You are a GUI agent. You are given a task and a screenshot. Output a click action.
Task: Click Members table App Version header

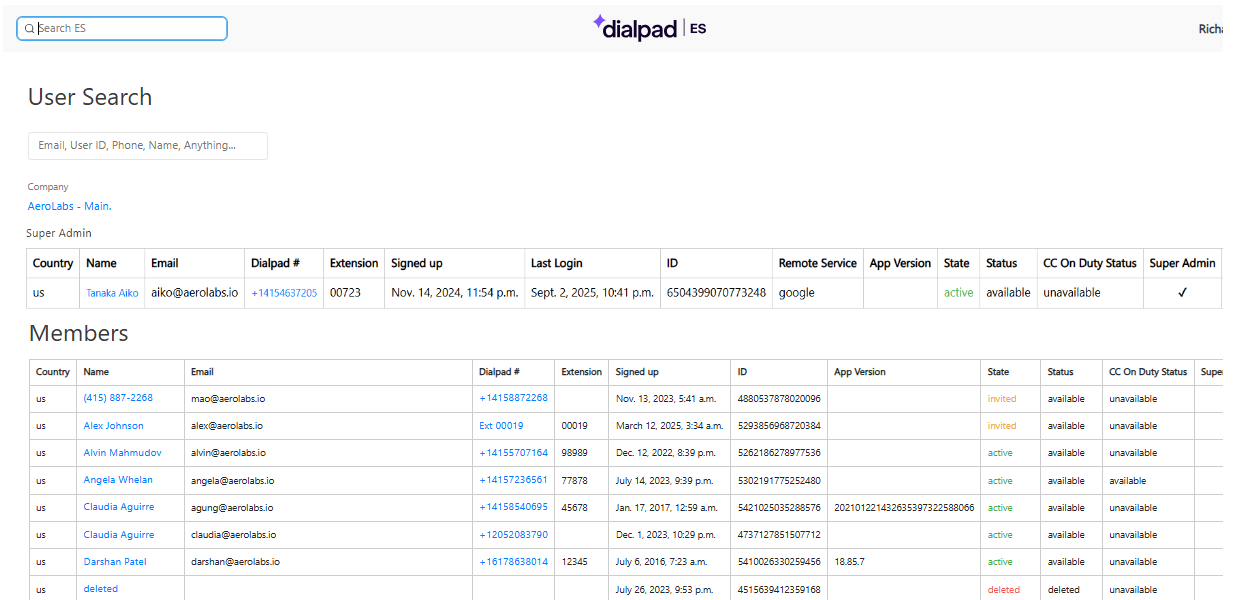pyautogui.click(x=860, y=372)
